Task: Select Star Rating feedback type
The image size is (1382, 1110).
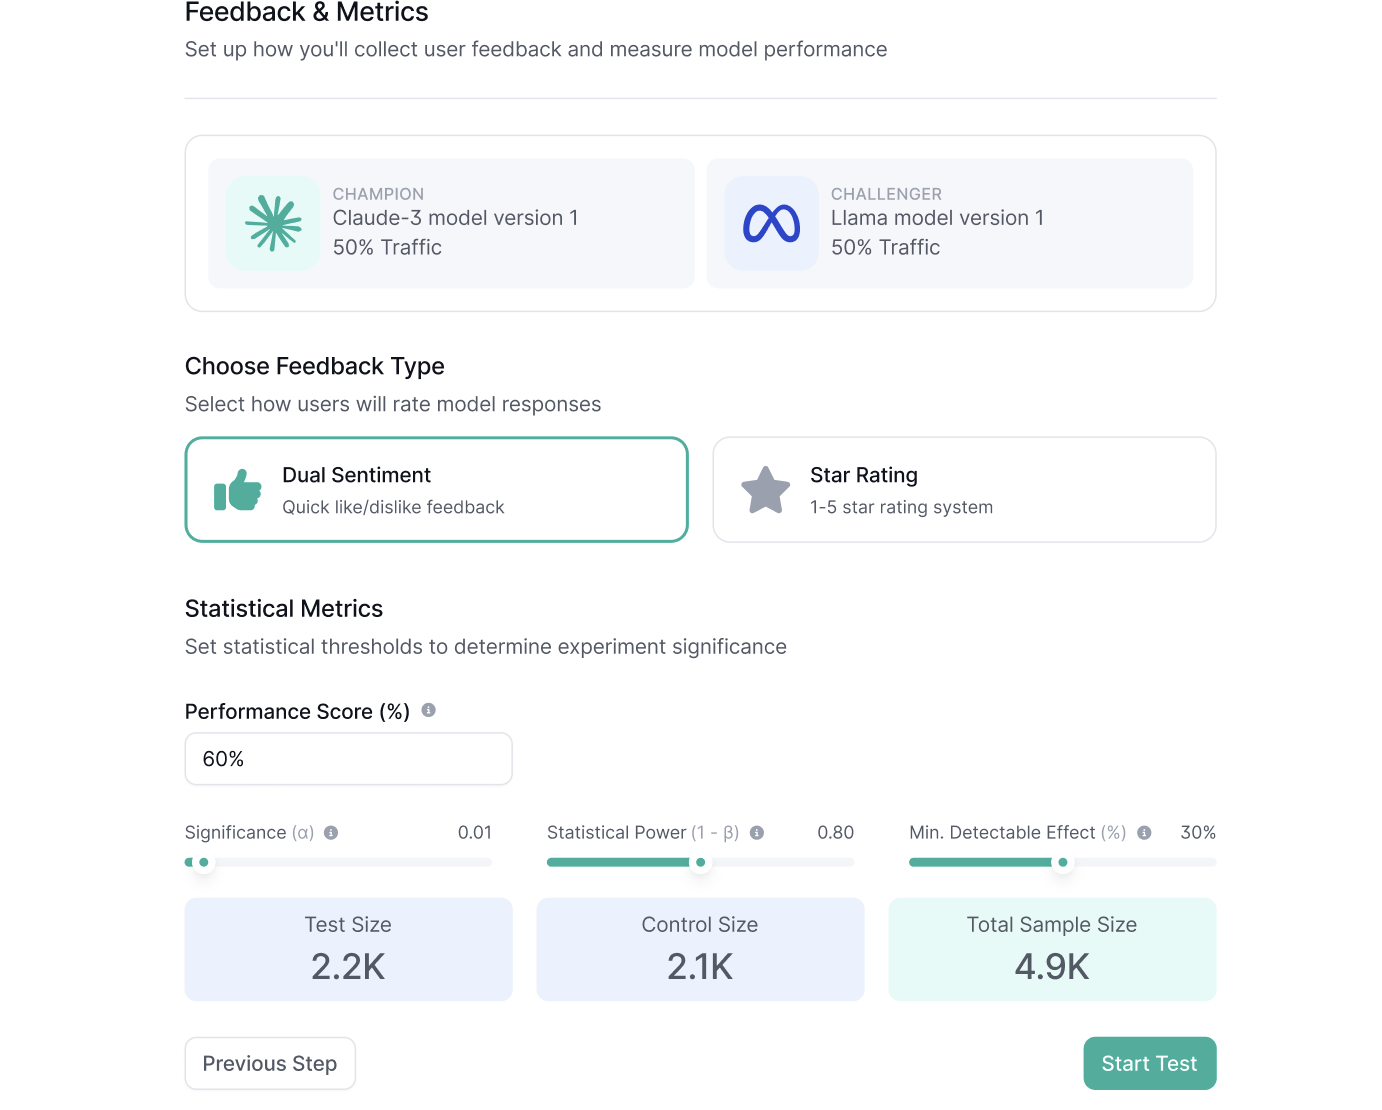Action: (964, 490)
